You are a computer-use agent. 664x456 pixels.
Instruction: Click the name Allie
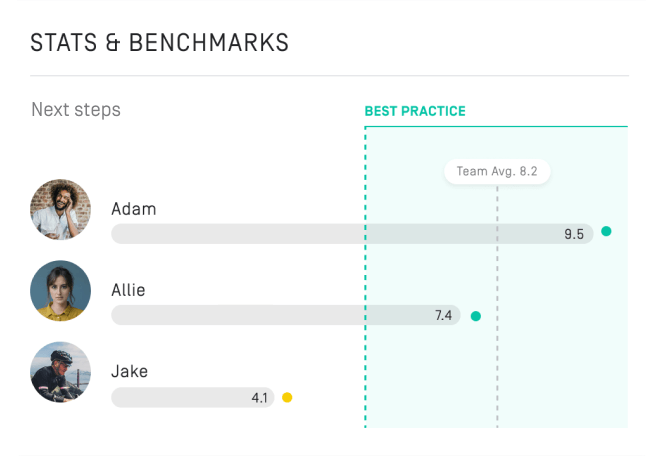tap(128, 290)
